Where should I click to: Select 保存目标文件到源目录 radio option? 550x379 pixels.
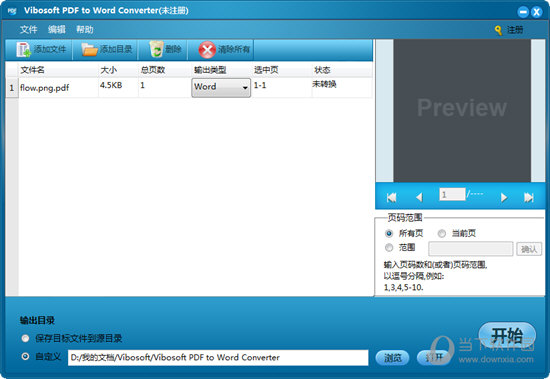[25, 338]
